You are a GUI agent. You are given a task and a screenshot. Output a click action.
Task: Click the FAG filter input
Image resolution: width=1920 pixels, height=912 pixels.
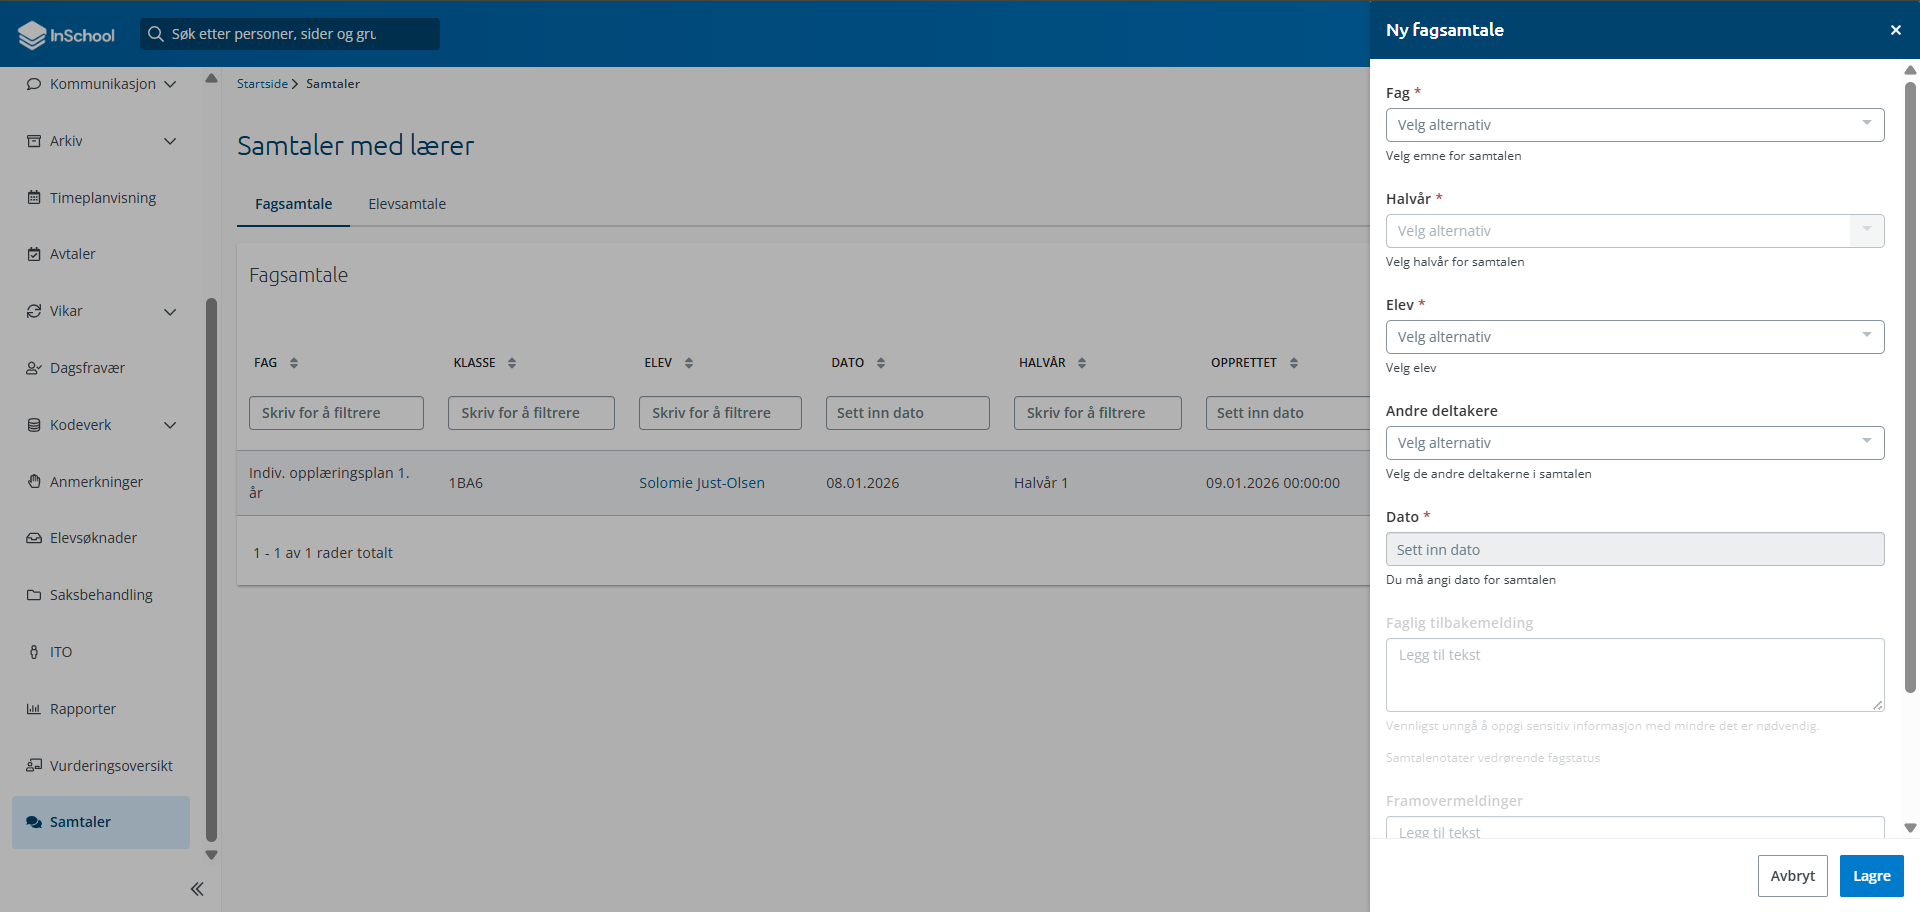click(336, 413)
